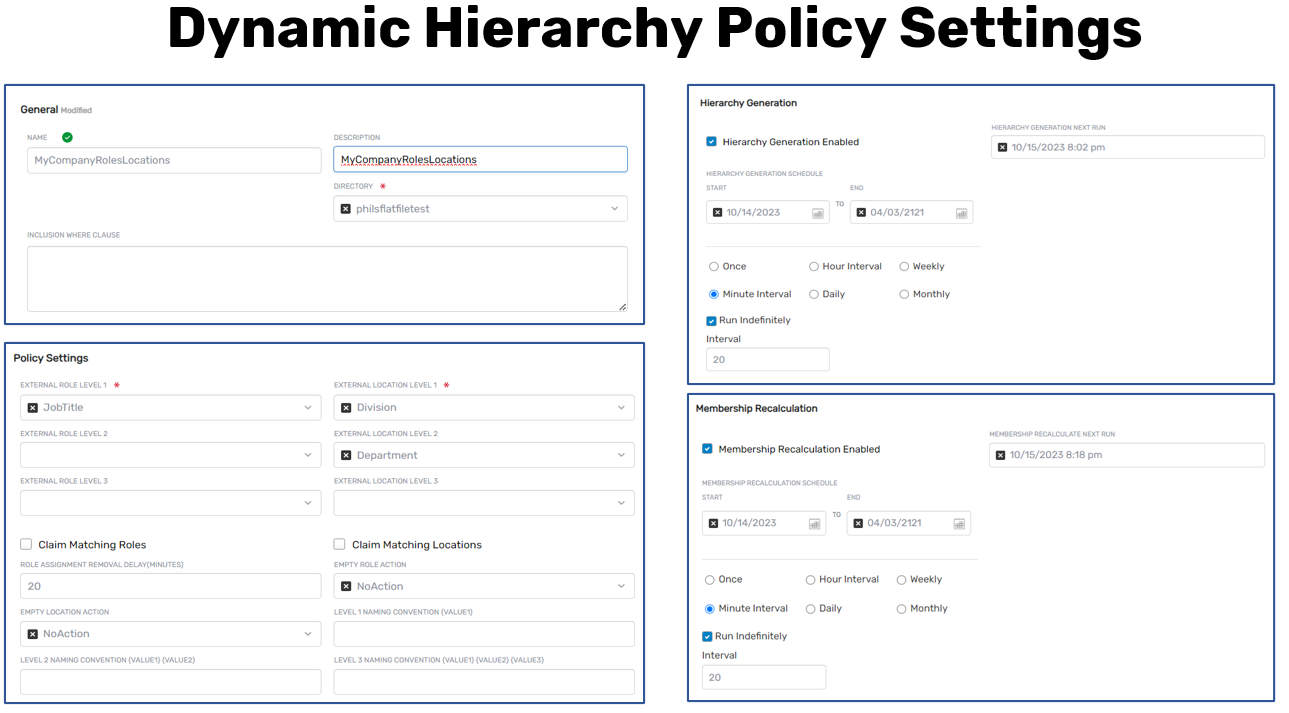This screenshot has width=1289, height=713.
Task: Clear Membership Recalculation end date
Action: tap(857, 523)
